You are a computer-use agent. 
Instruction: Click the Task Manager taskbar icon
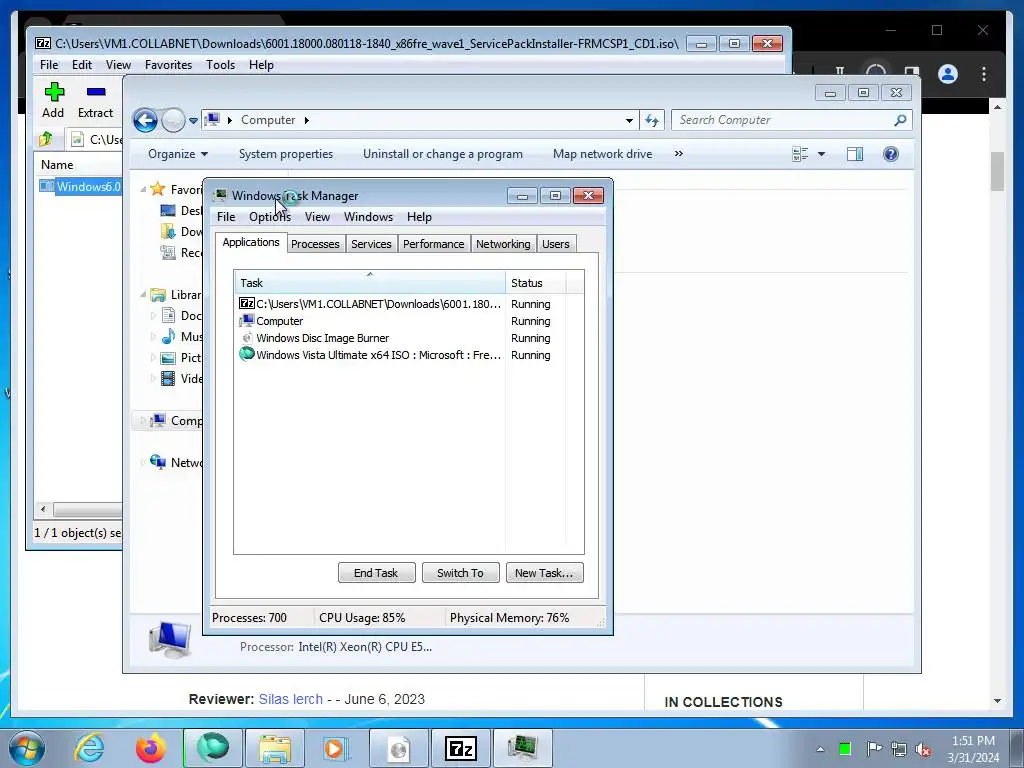point(523,748)
